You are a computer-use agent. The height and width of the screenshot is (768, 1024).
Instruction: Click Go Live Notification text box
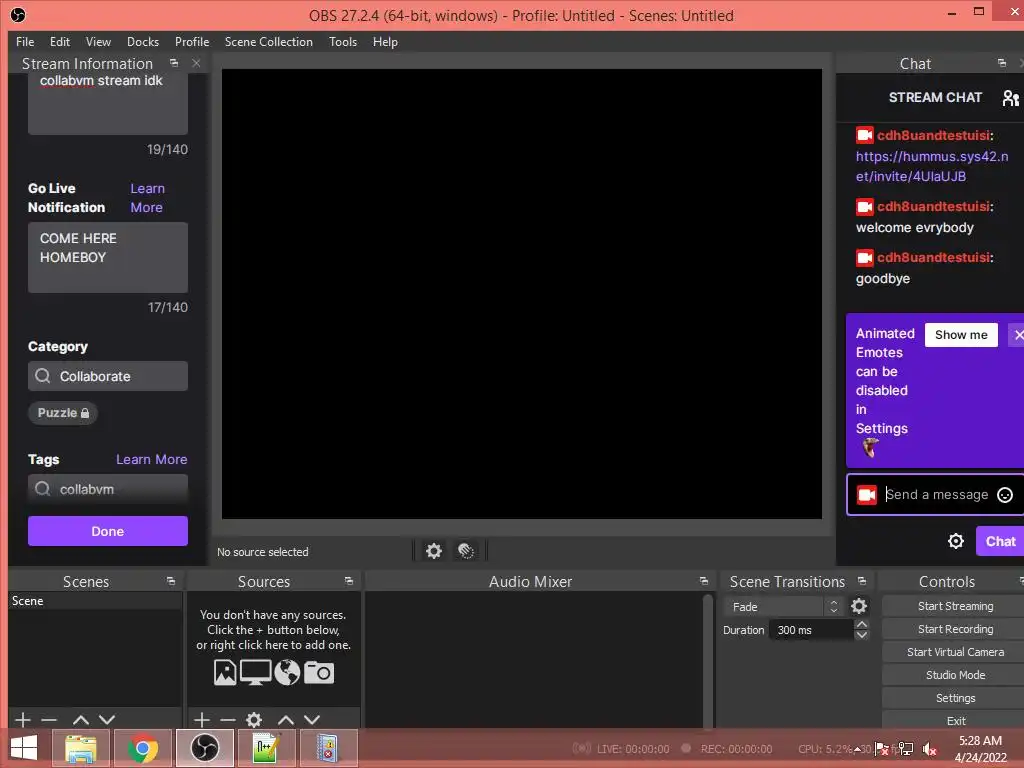point(108,257)
